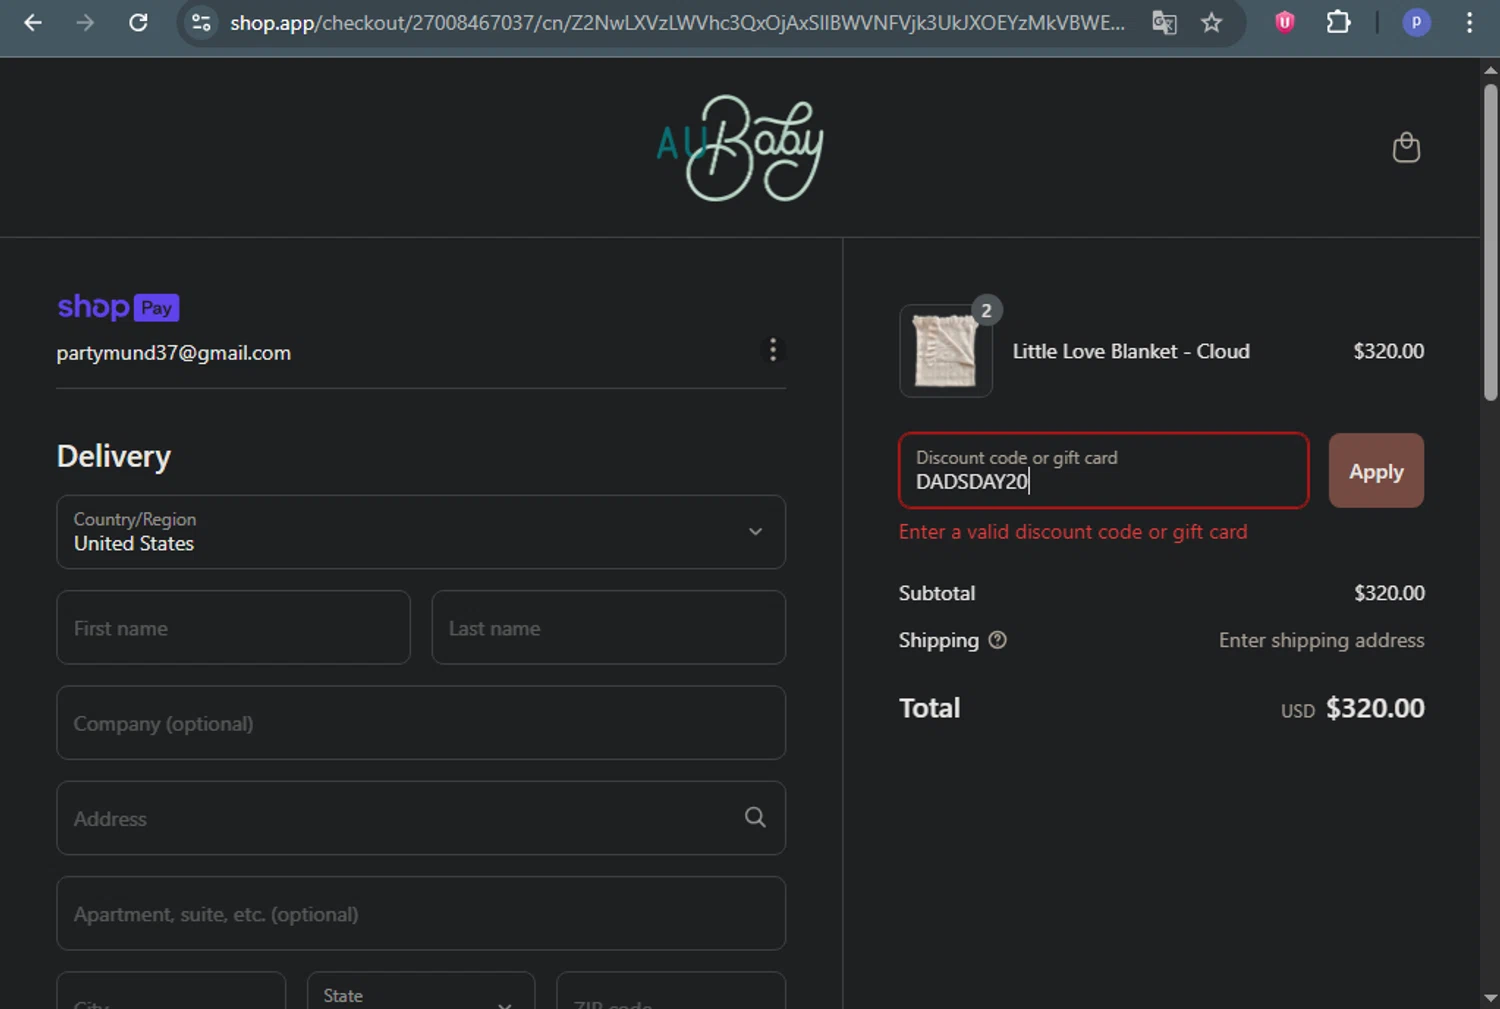Click the scrollbar down arrow
This screenshot has height=1009, width=1500.
(x=1490, y=998)
